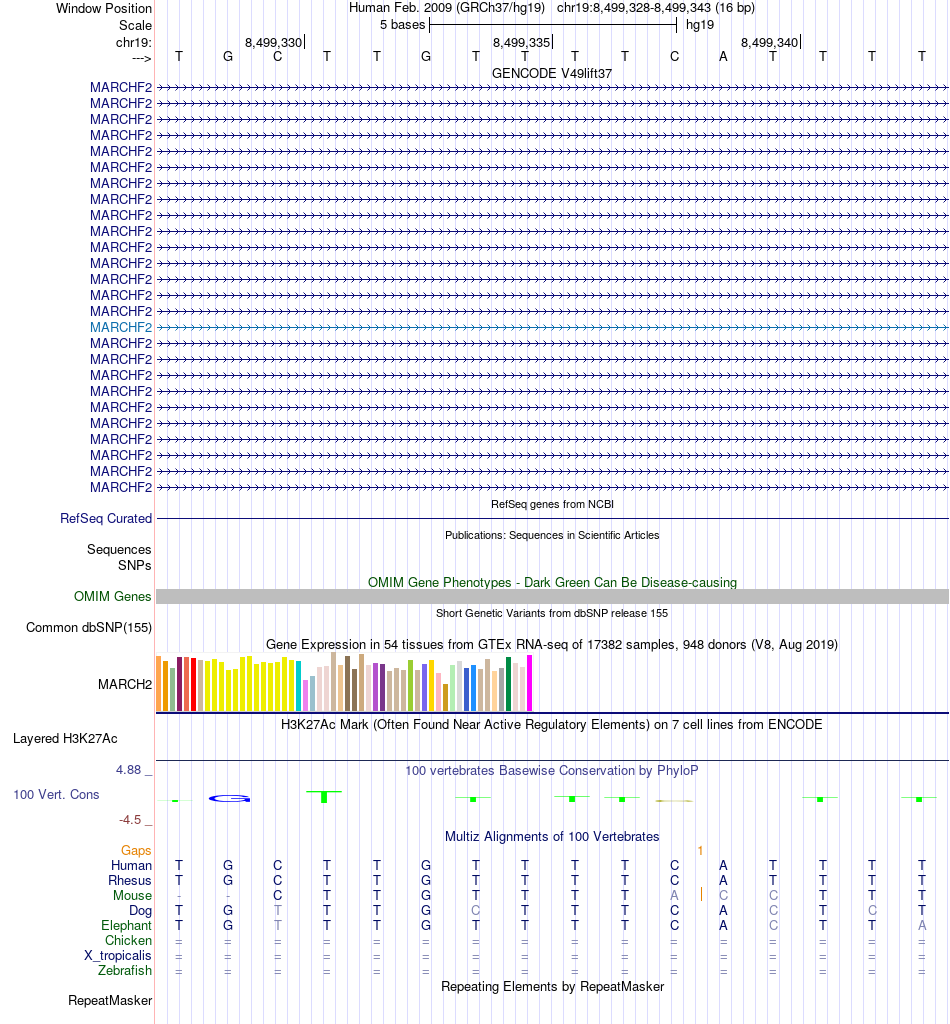950x1024 pixels.
Task: Click the bright red bar in GTEx chart
Action: click(x=193, y=684)
